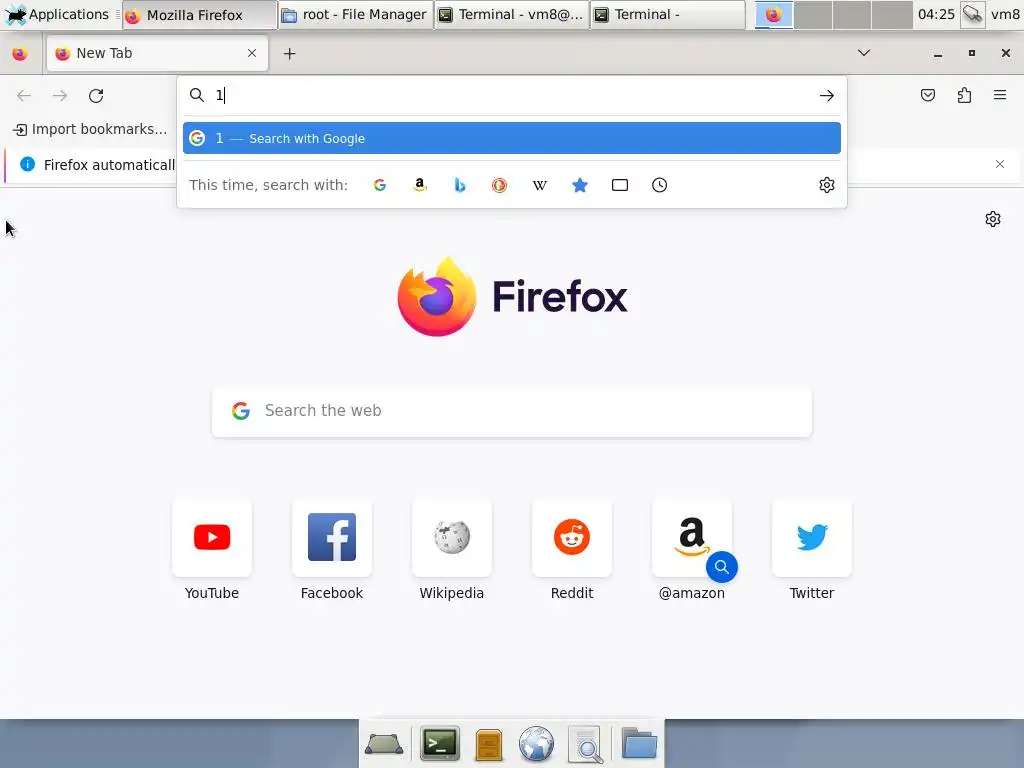Switch to Mozilla Firefox taskbar button
This screenshot has height=768, width=1024.
[x=200, y=14]
